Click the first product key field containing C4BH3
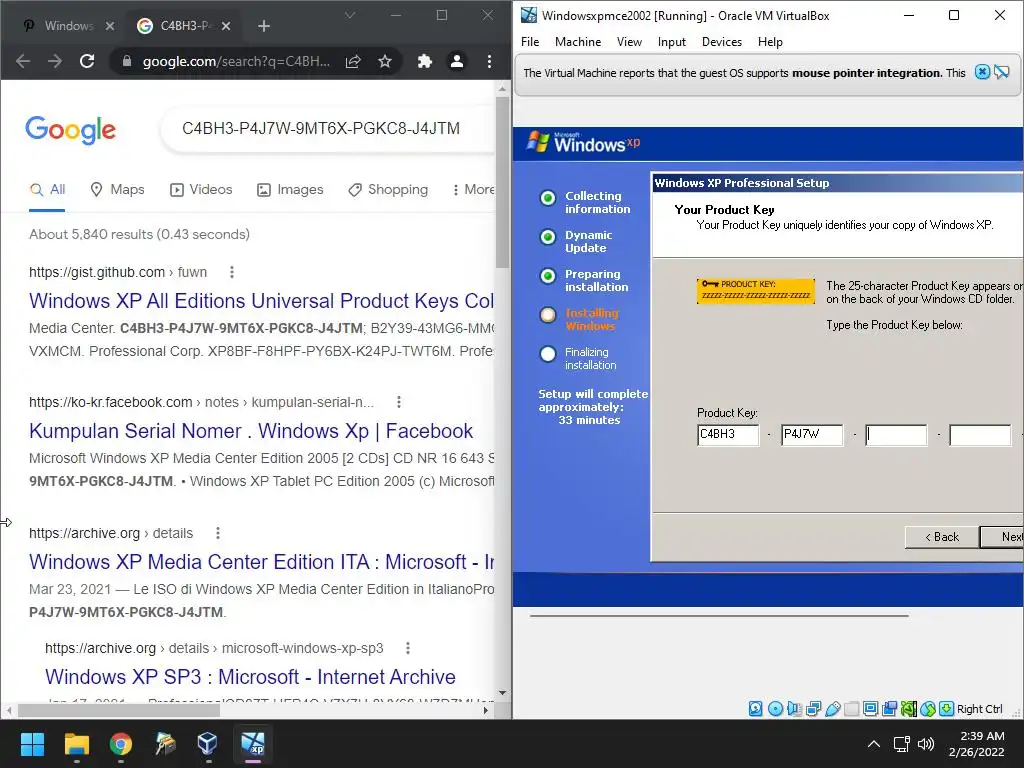The width and height of the screenshot is (1024, 768). tap(728, 434)
